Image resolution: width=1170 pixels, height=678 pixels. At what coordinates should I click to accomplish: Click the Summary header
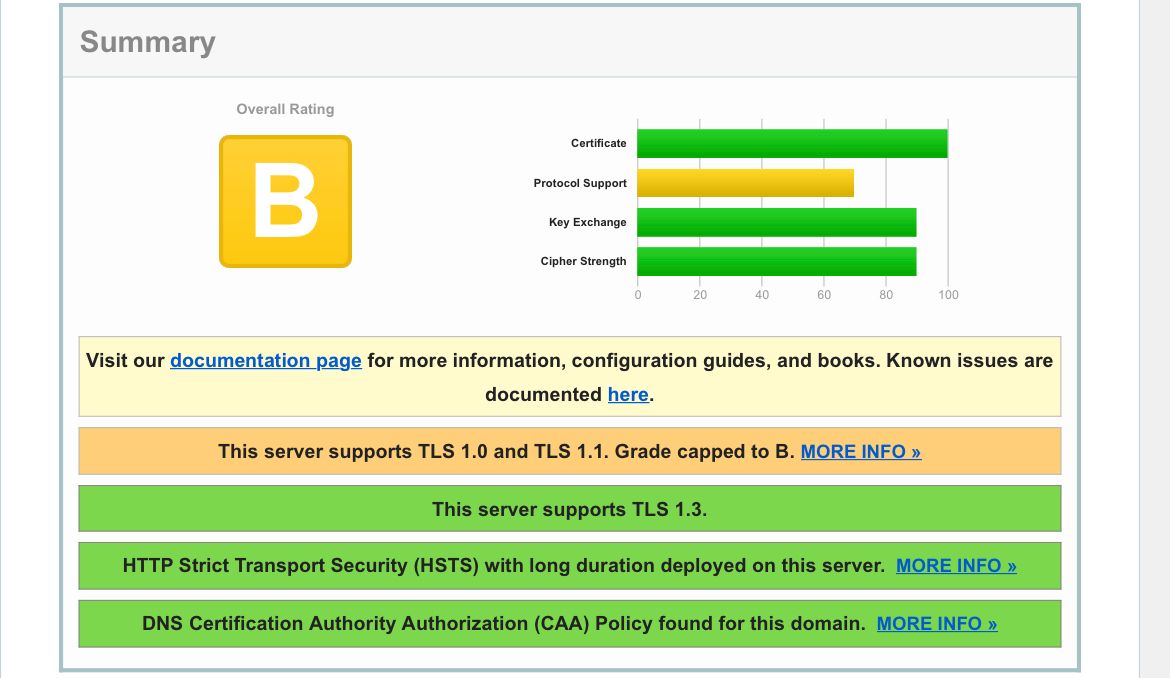(x=147, y=42)
